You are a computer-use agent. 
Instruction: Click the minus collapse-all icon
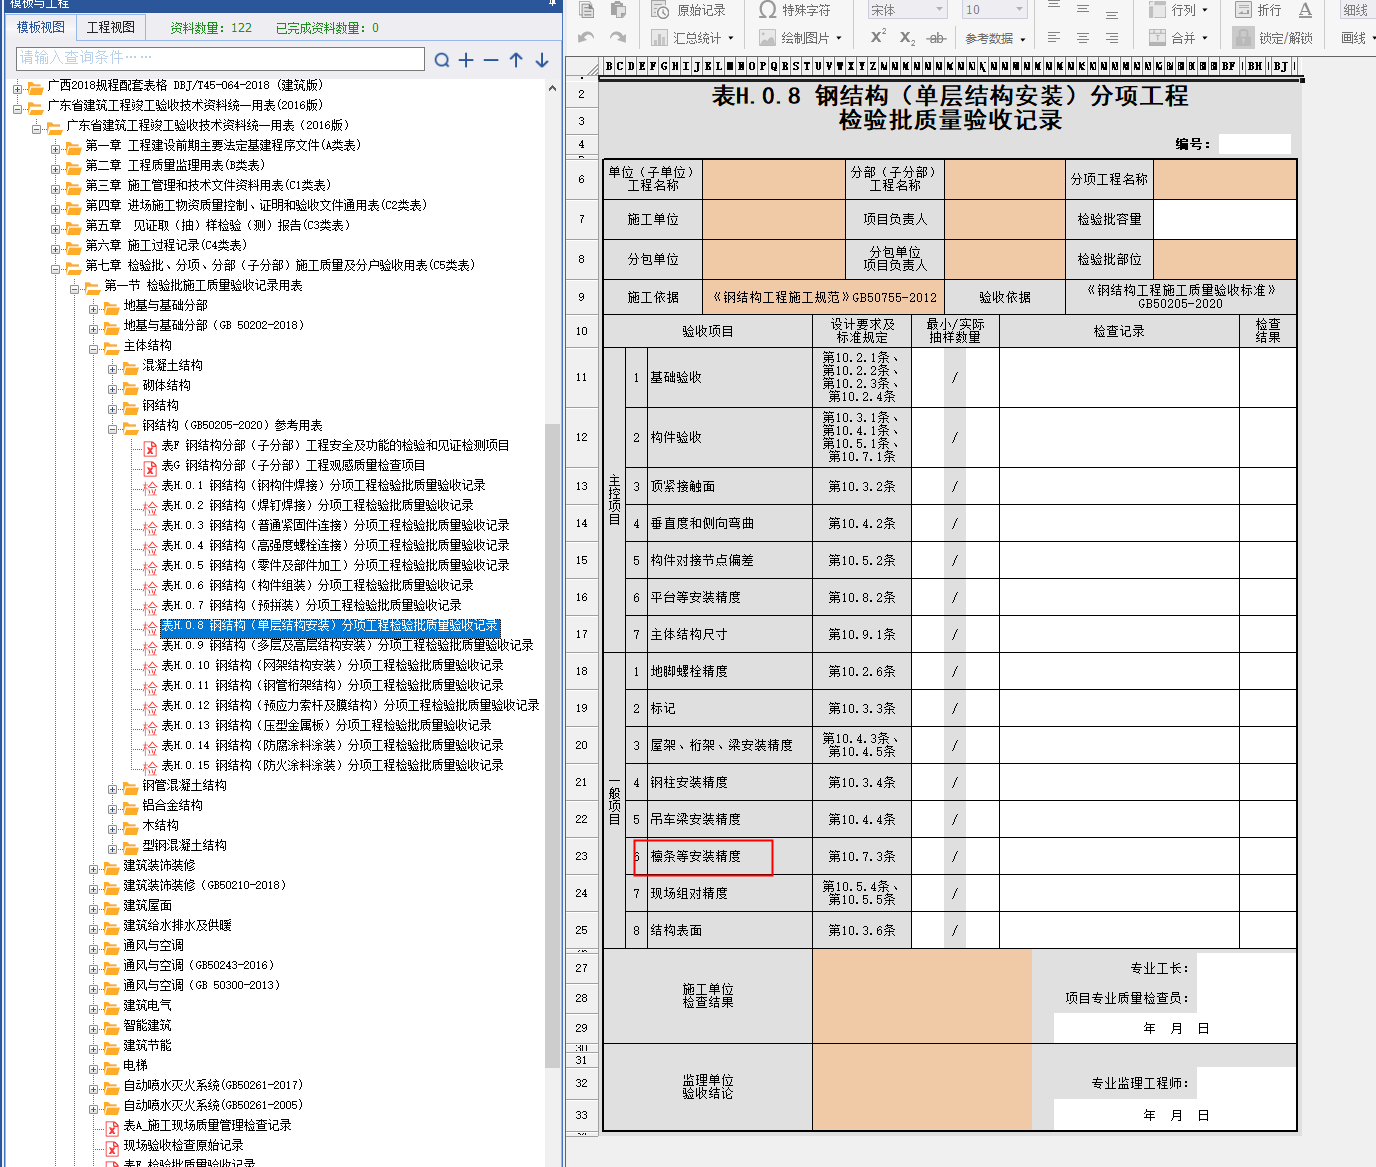pyautogui.click(x=491, y=60)
